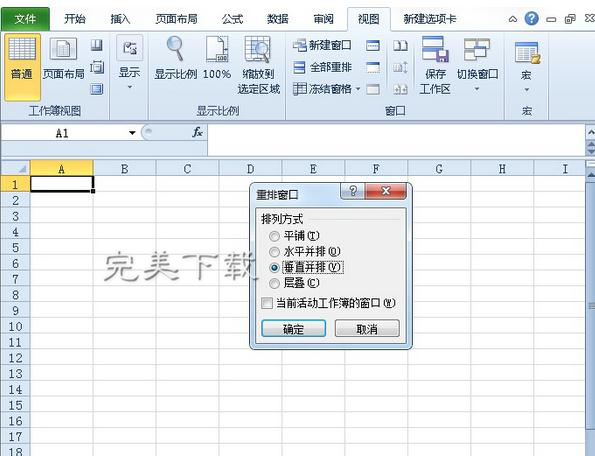Switch to Page Layout (页面布局) ribbon tab
The image size is (595, 456).
[x=176, y=19]
